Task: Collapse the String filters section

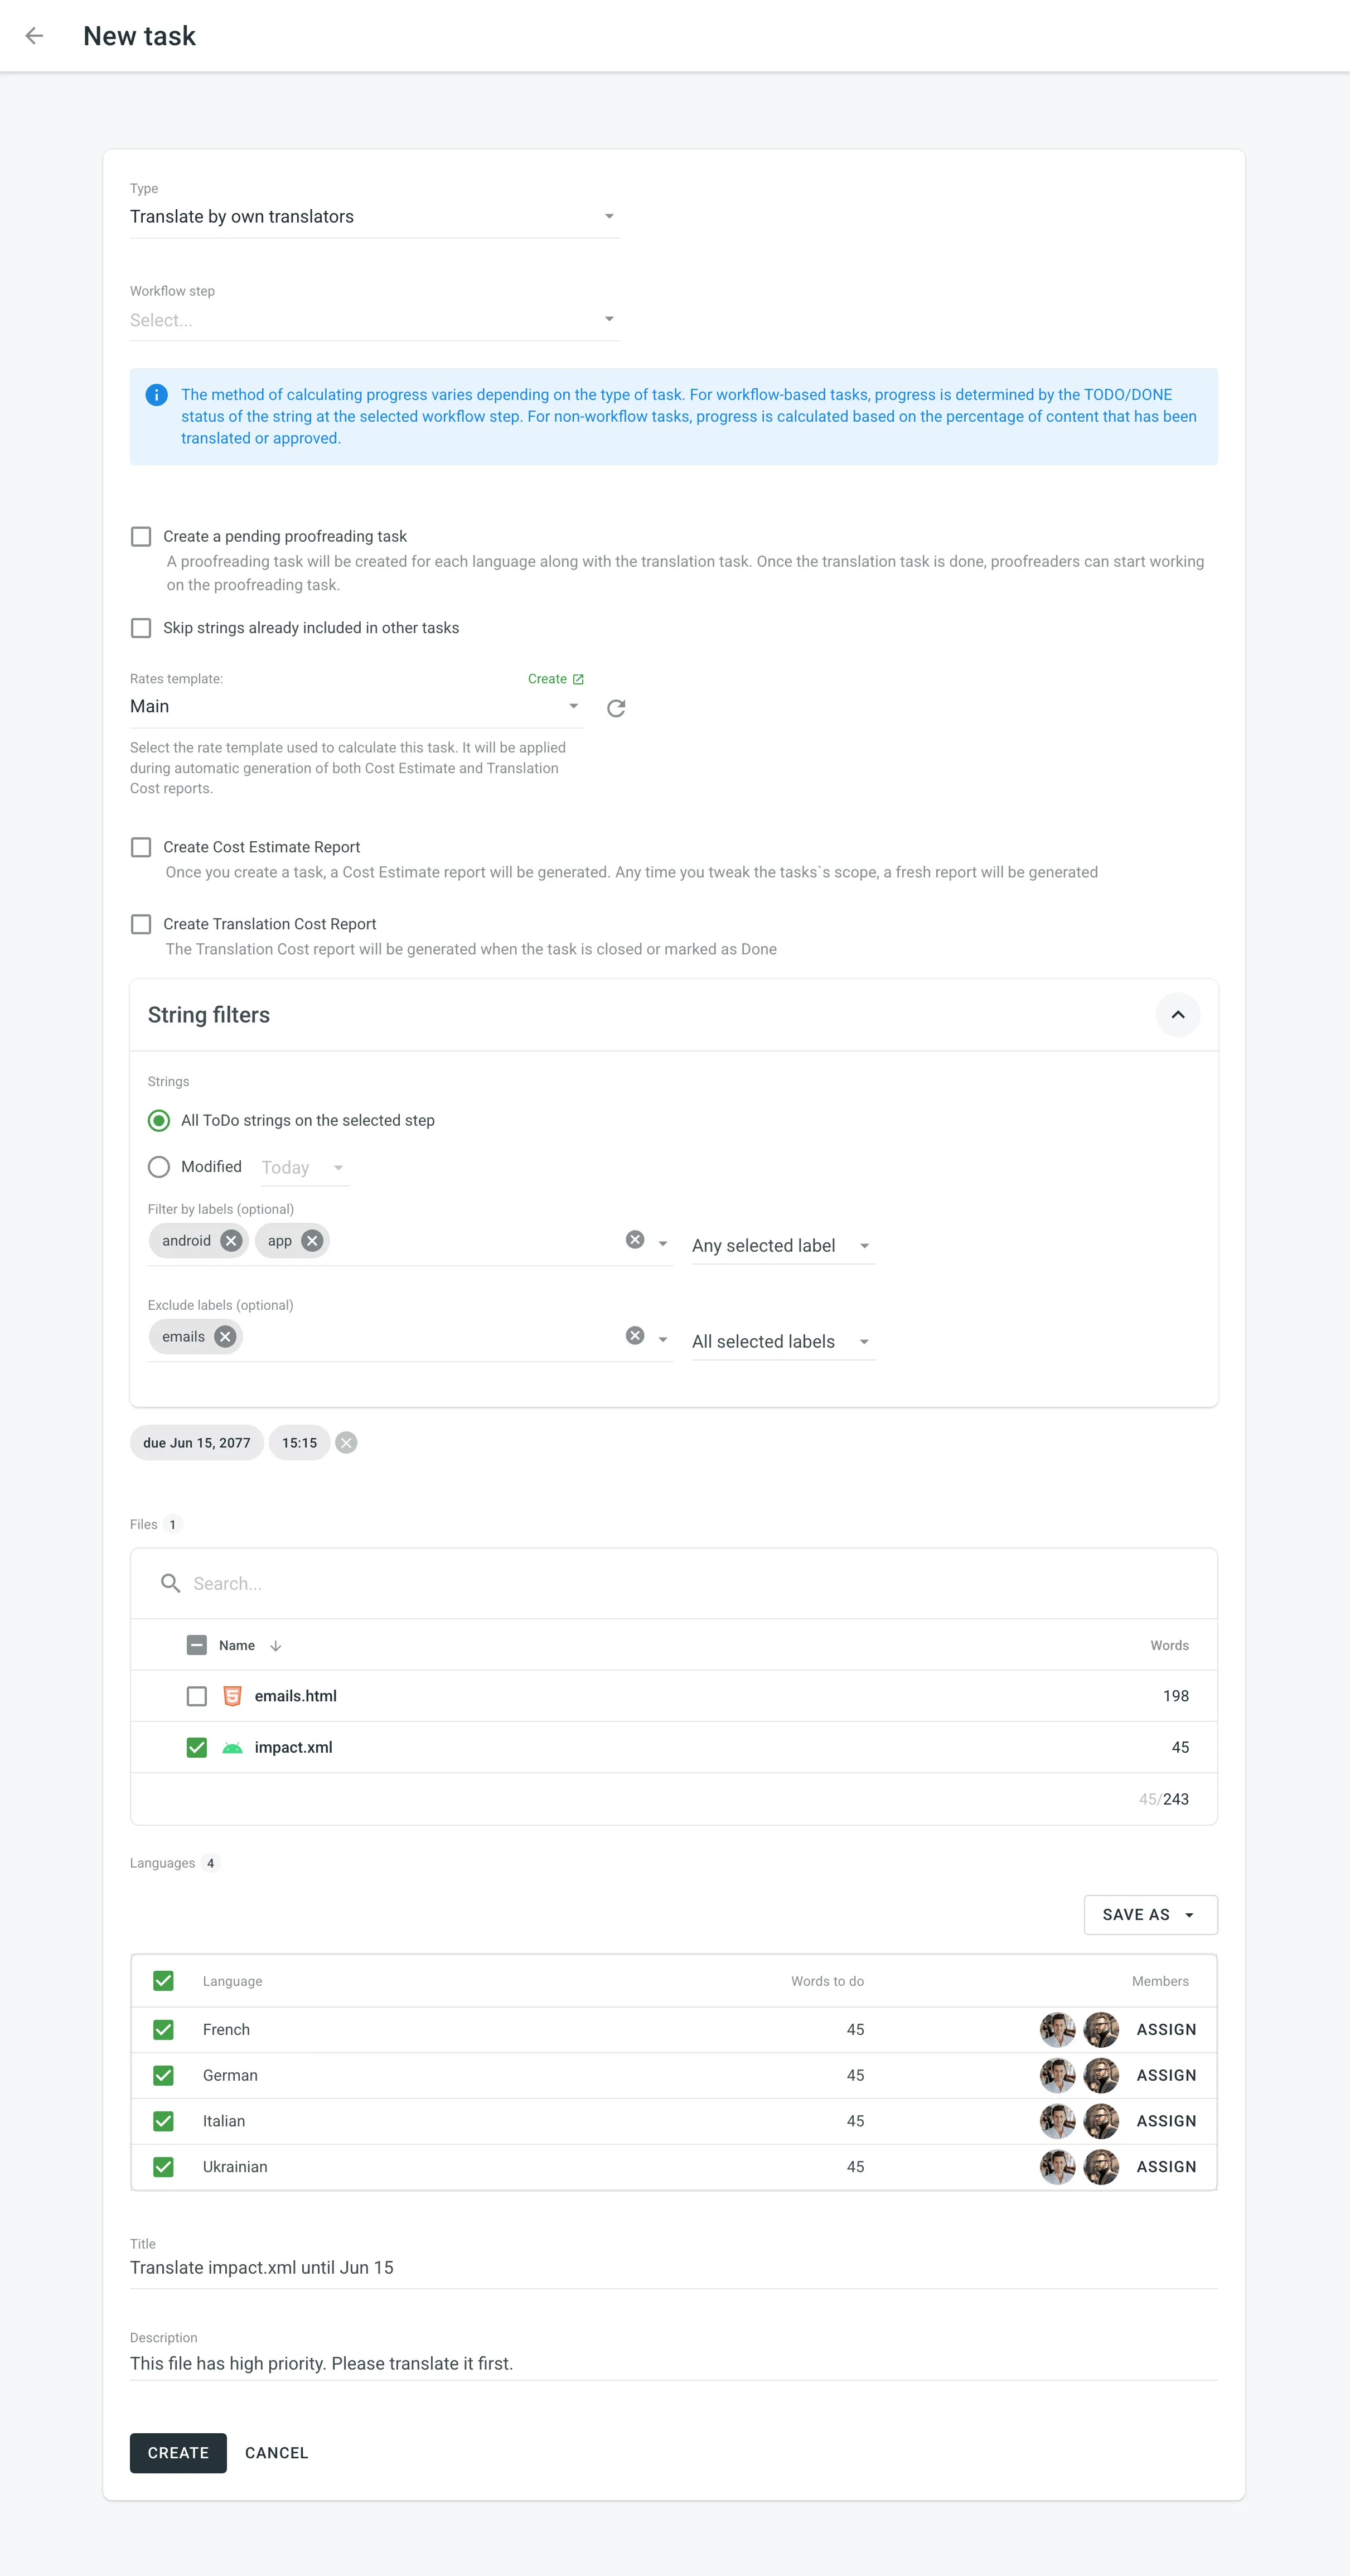Action: (1178, 1014)
